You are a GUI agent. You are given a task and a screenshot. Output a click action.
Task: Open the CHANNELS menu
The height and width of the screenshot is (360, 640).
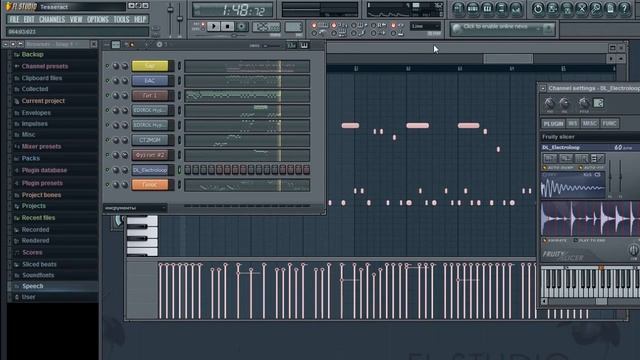[52, 20]
